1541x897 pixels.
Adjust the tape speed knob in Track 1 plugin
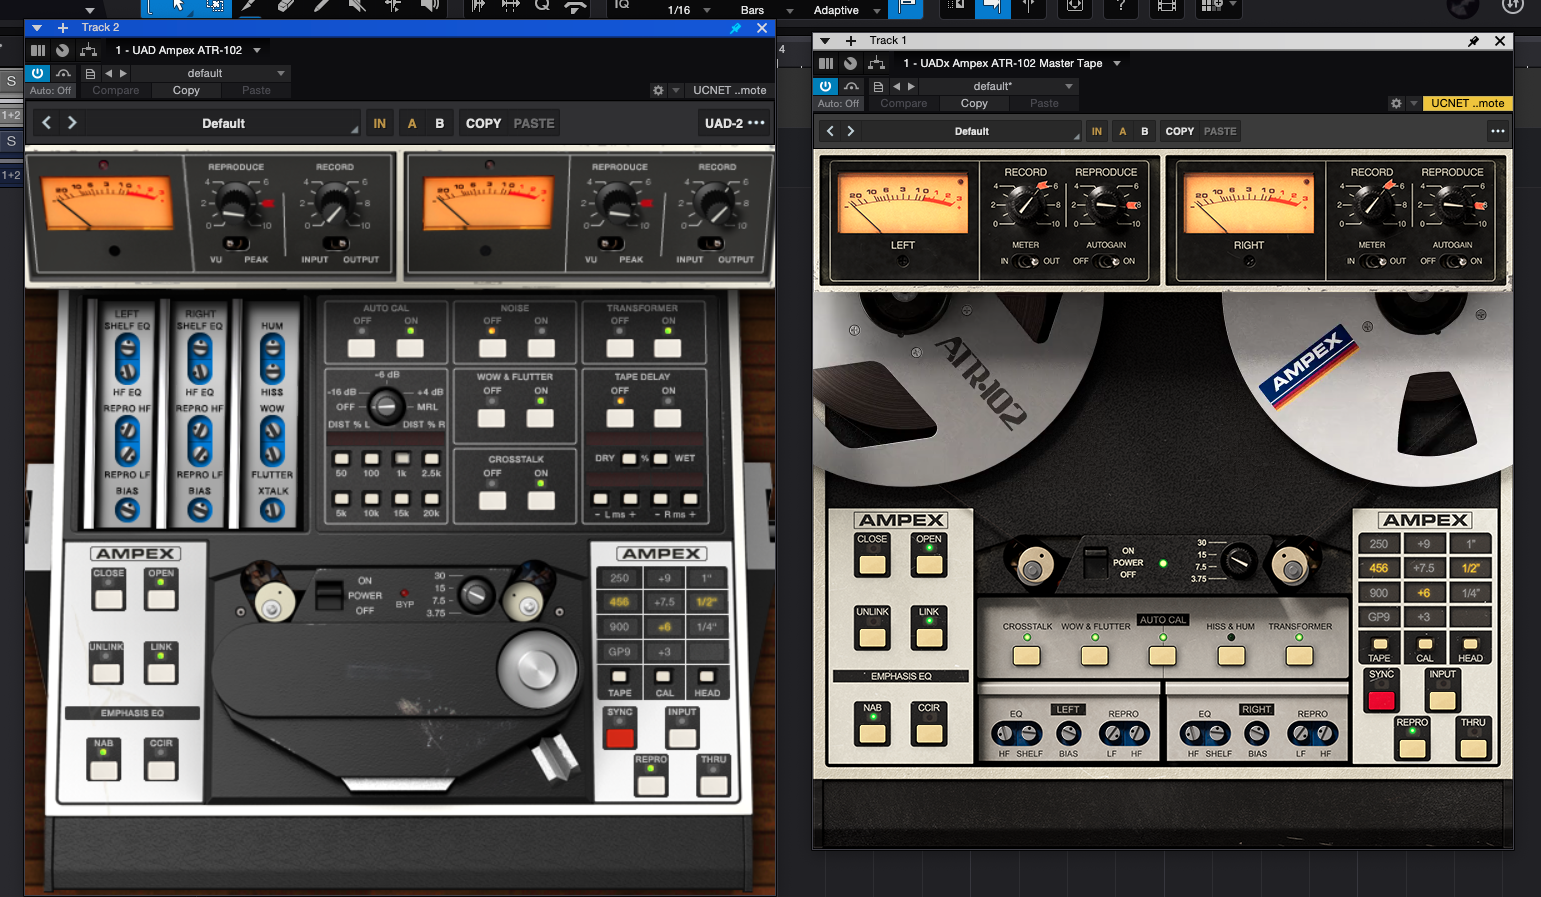point(1239,560)
